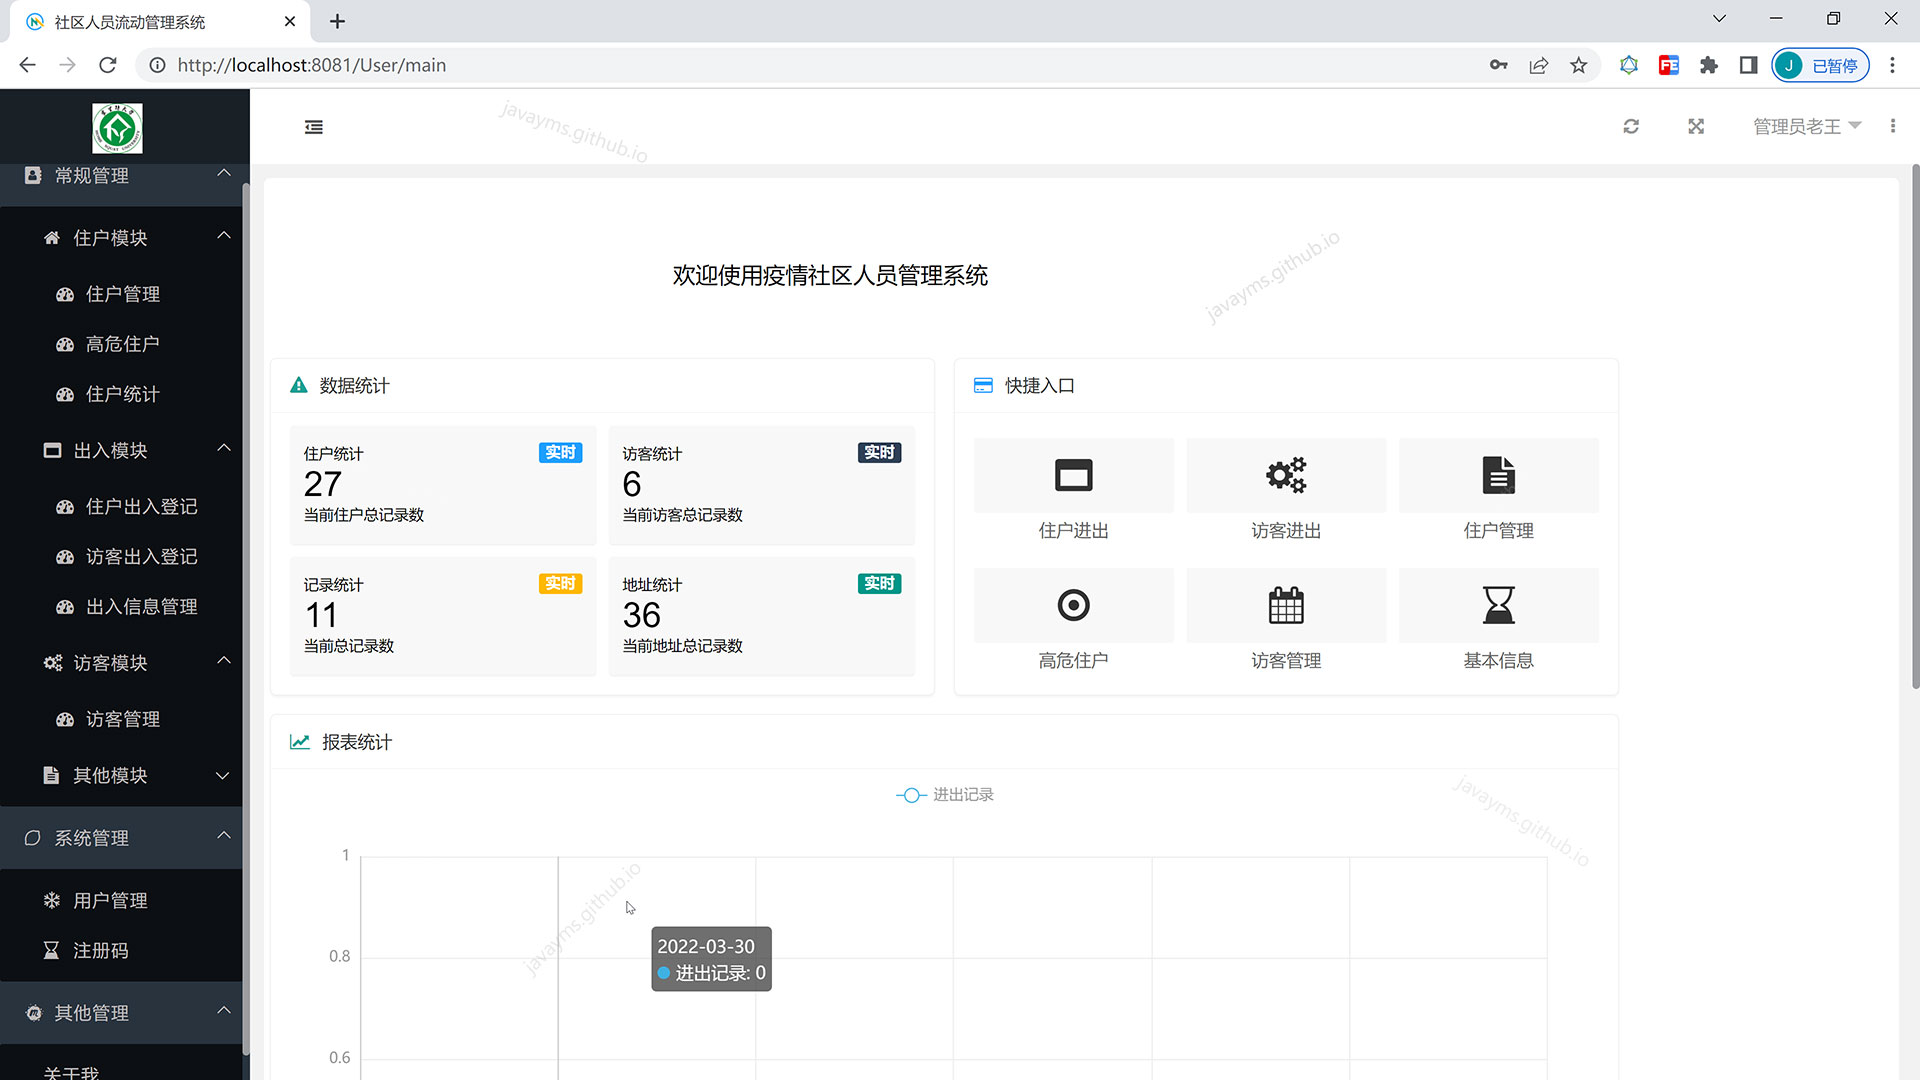Image resolution: width=1920 pixels, height=1080 pixels.
Task: Open the 访客出入登记 sidebar link
Action: pos(141,557)
